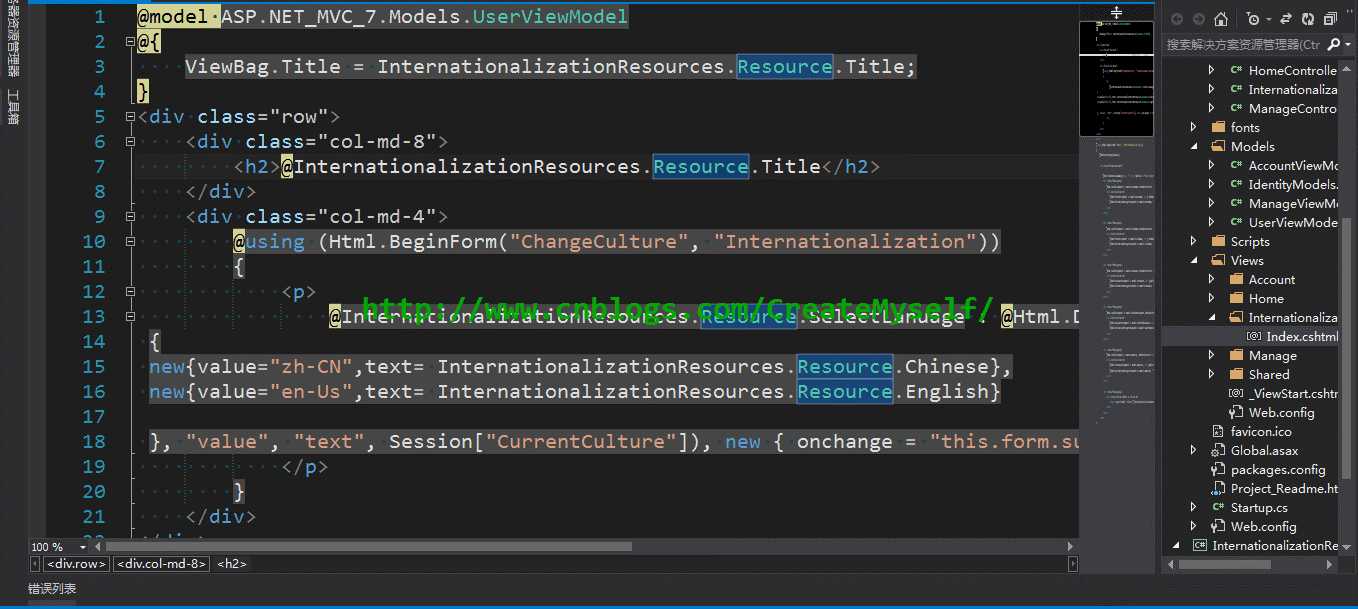Expand the fonts folder

point(1193,127)
